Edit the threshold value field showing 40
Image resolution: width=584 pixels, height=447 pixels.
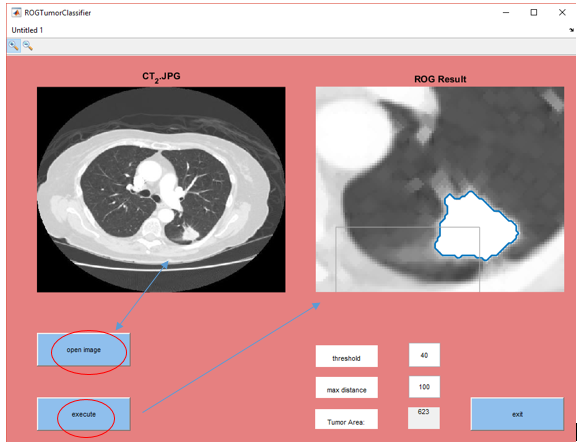tap(424, 355)
